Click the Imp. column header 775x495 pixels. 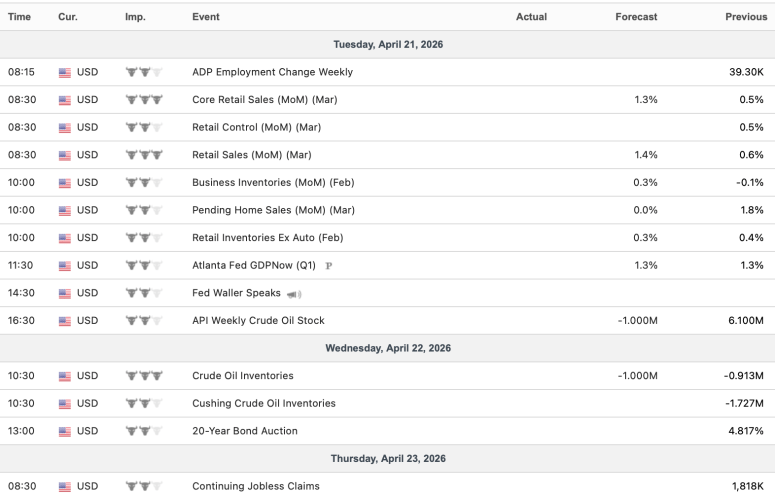click(135, 17)
